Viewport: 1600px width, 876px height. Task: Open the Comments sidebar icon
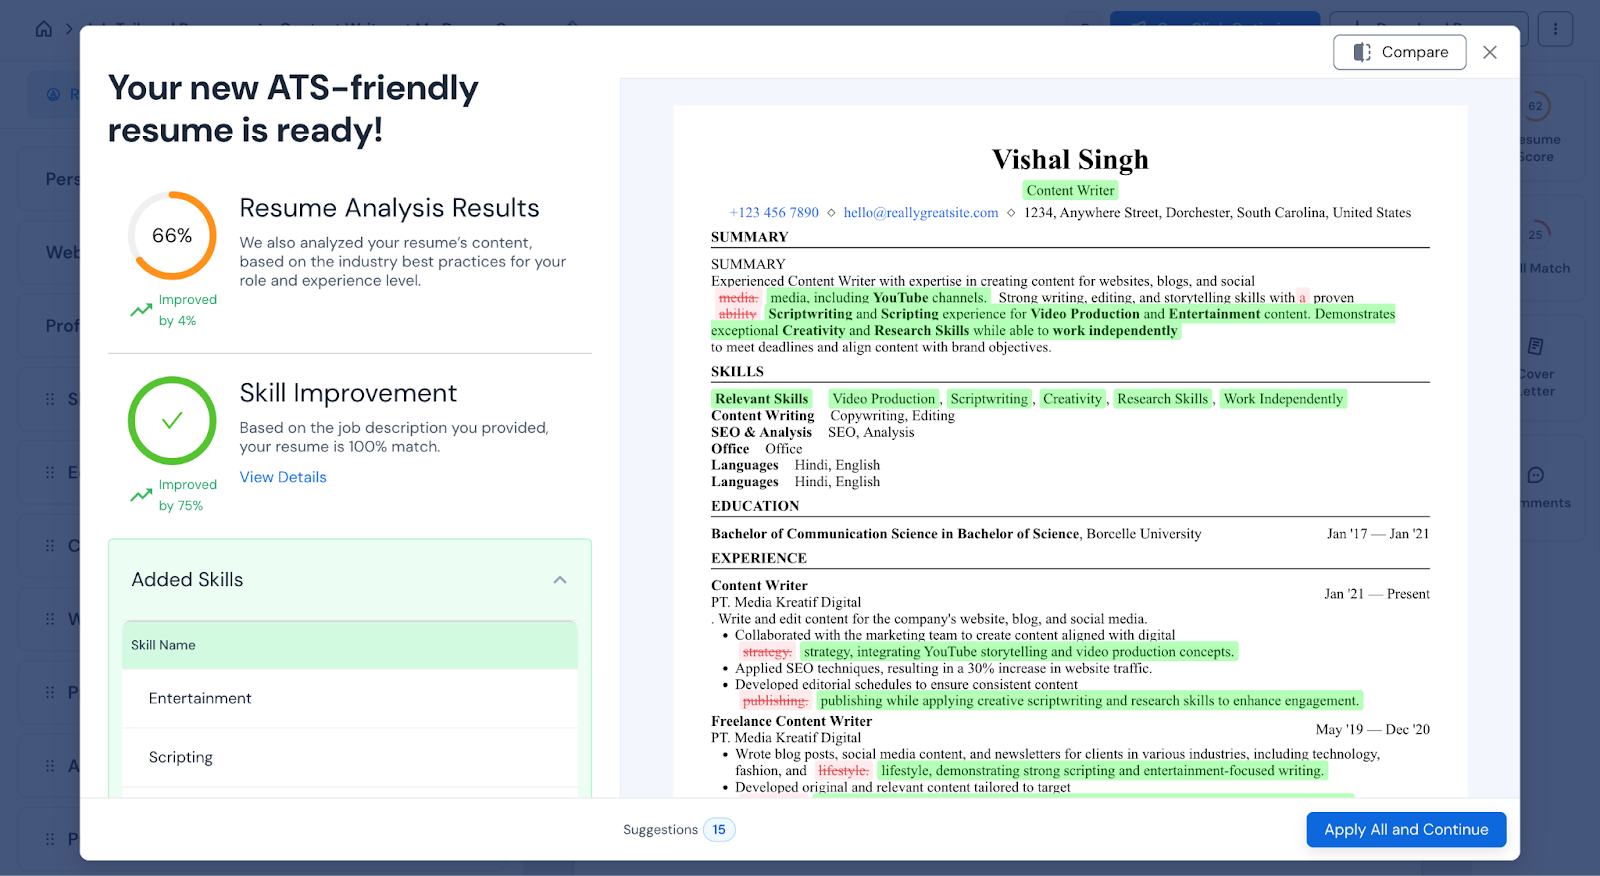point(1535,475)
